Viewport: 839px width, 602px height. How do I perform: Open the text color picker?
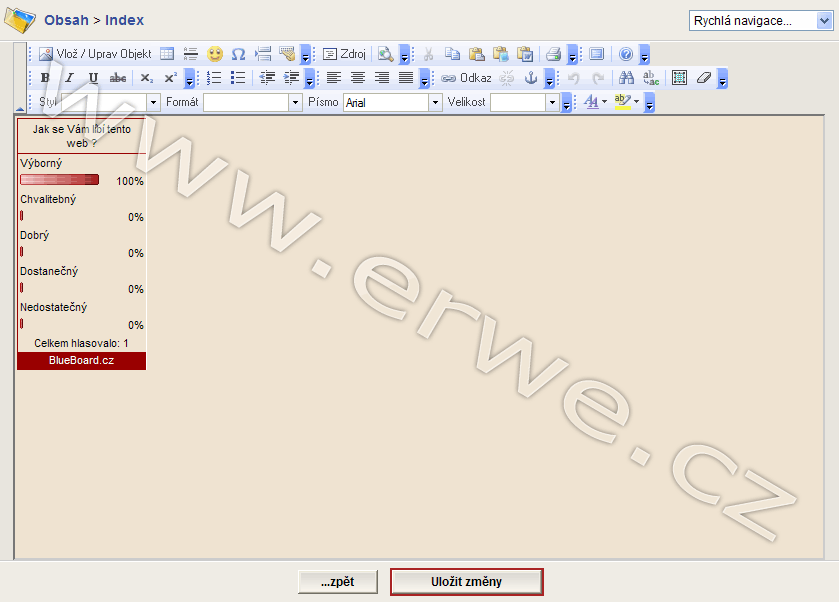click(x=595, y=102)
